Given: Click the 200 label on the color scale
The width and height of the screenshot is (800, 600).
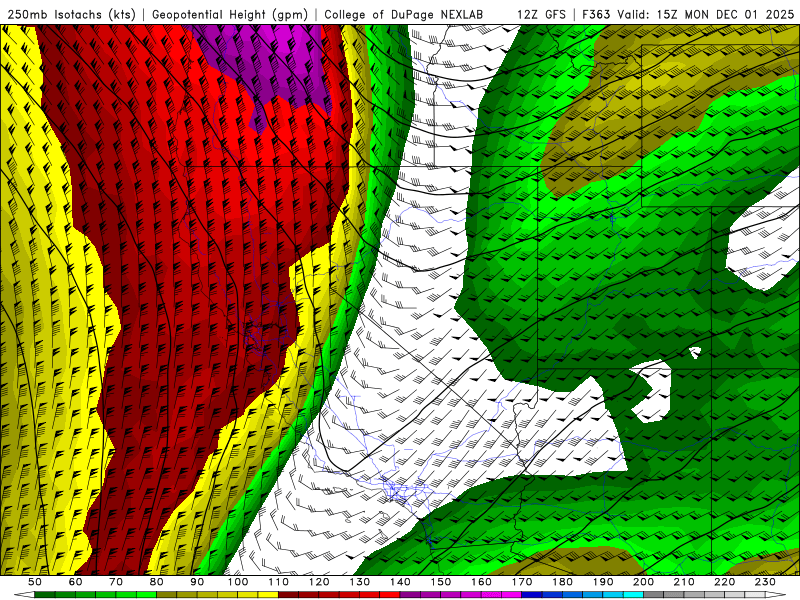Looking at the screenshot, I should pyautogui.click(x=643, y=582).
